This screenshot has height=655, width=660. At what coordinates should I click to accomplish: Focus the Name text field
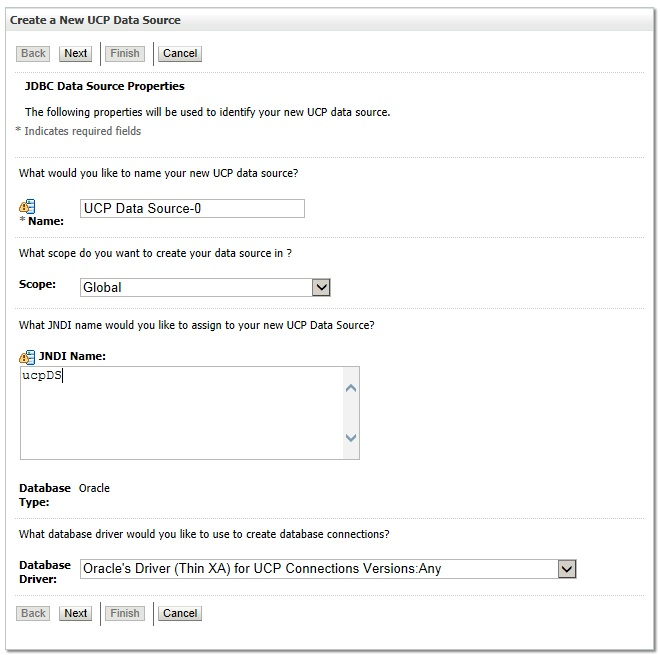click(x=191, y=208)
